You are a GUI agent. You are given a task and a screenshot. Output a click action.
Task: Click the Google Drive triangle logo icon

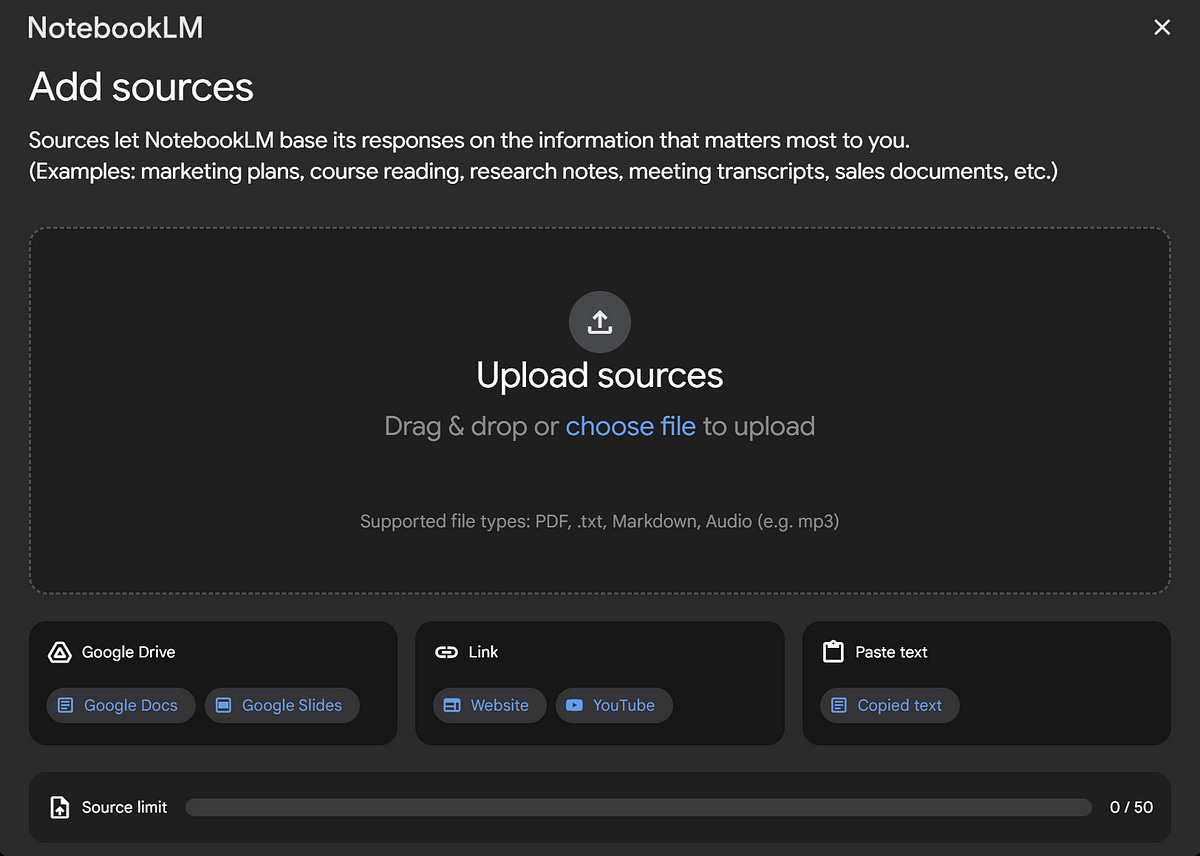(x=59, y=652)
